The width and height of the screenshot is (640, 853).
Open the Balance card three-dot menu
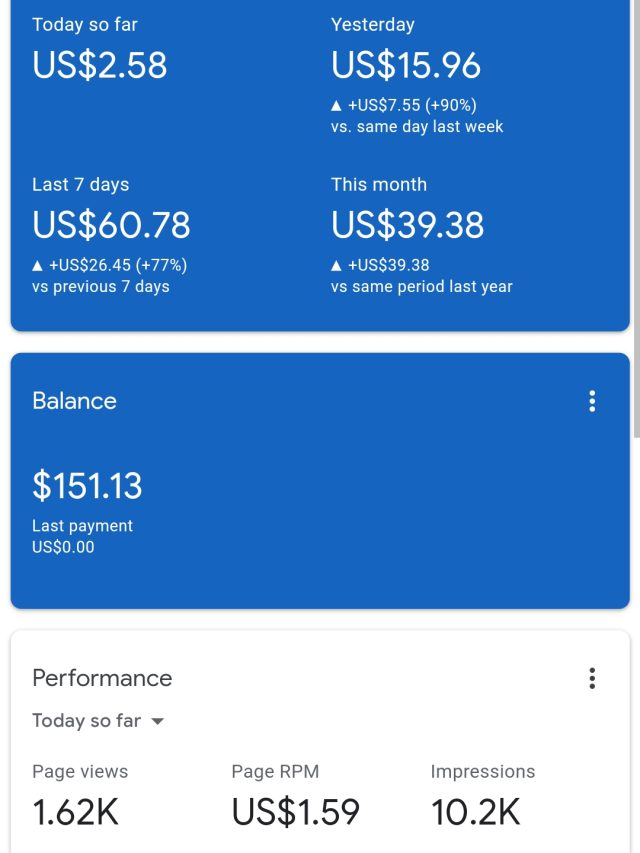[x=592, y=401]
